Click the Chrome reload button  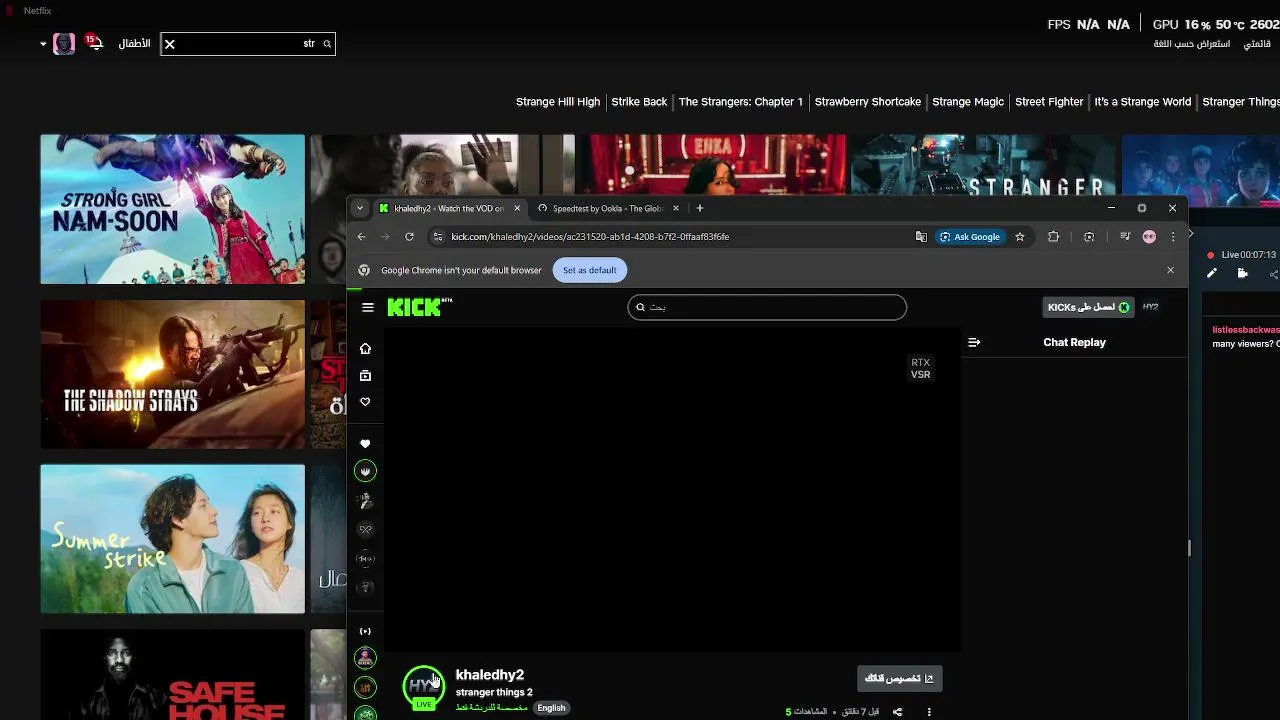[409, 237]
